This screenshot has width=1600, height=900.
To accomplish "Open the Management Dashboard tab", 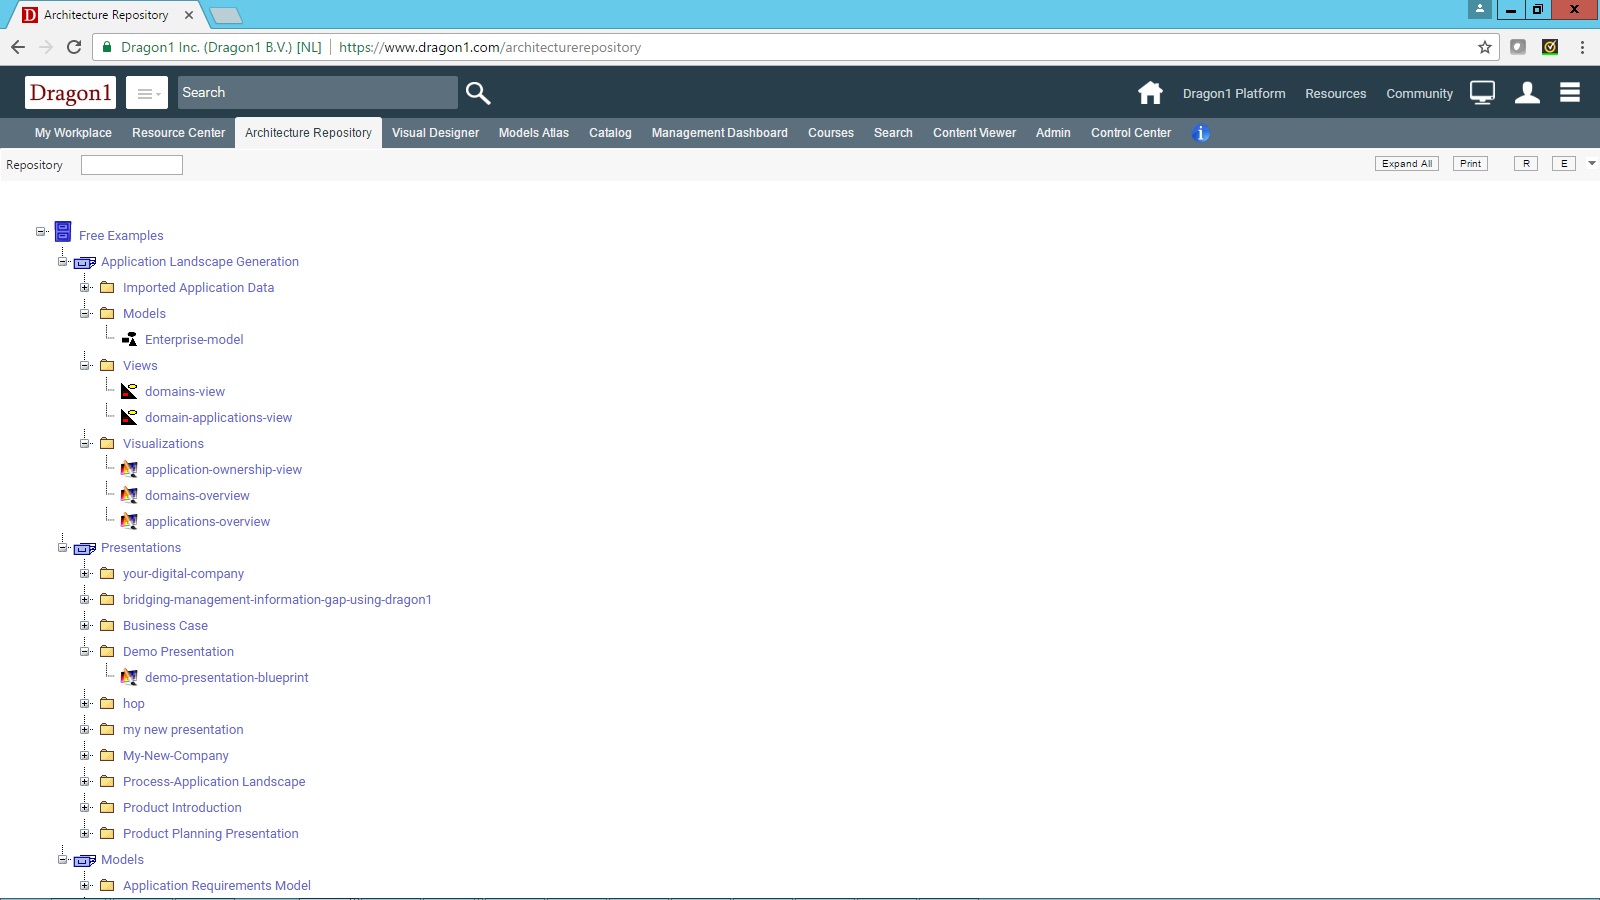I will point(720,133).
